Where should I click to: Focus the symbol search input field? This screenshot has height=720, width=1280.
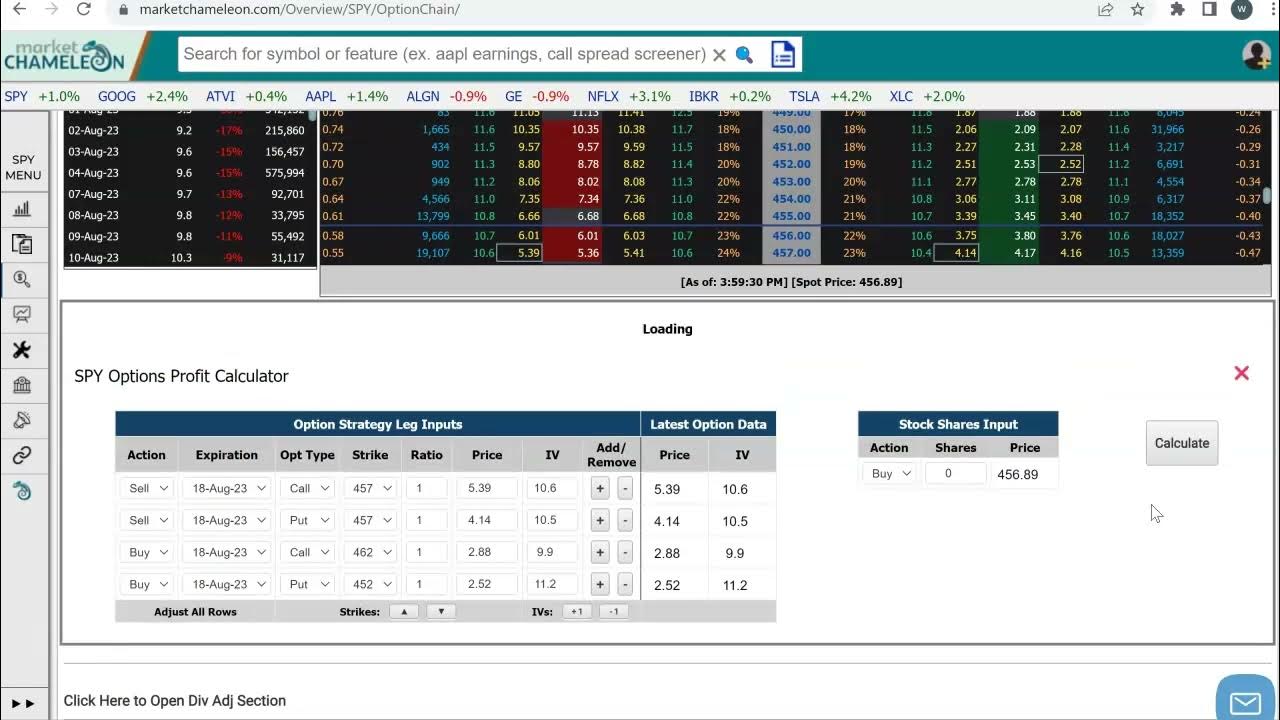(x=443, y=54)
